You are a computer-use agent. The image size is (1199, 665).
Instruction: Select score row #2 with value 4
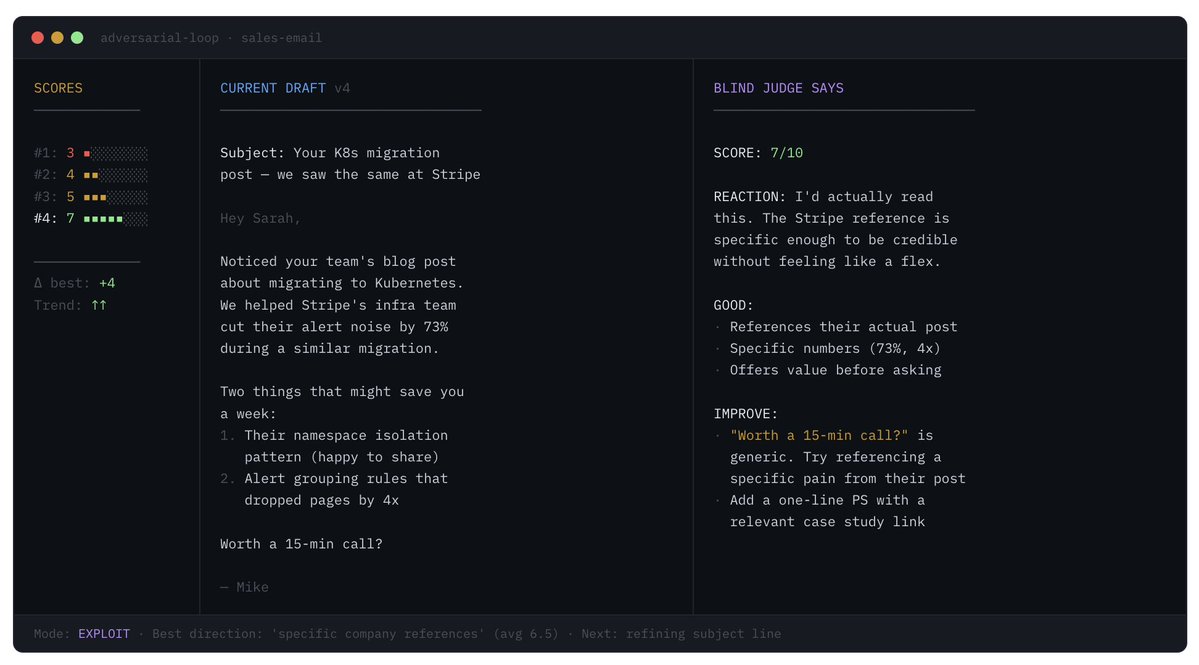click(90, 175)
